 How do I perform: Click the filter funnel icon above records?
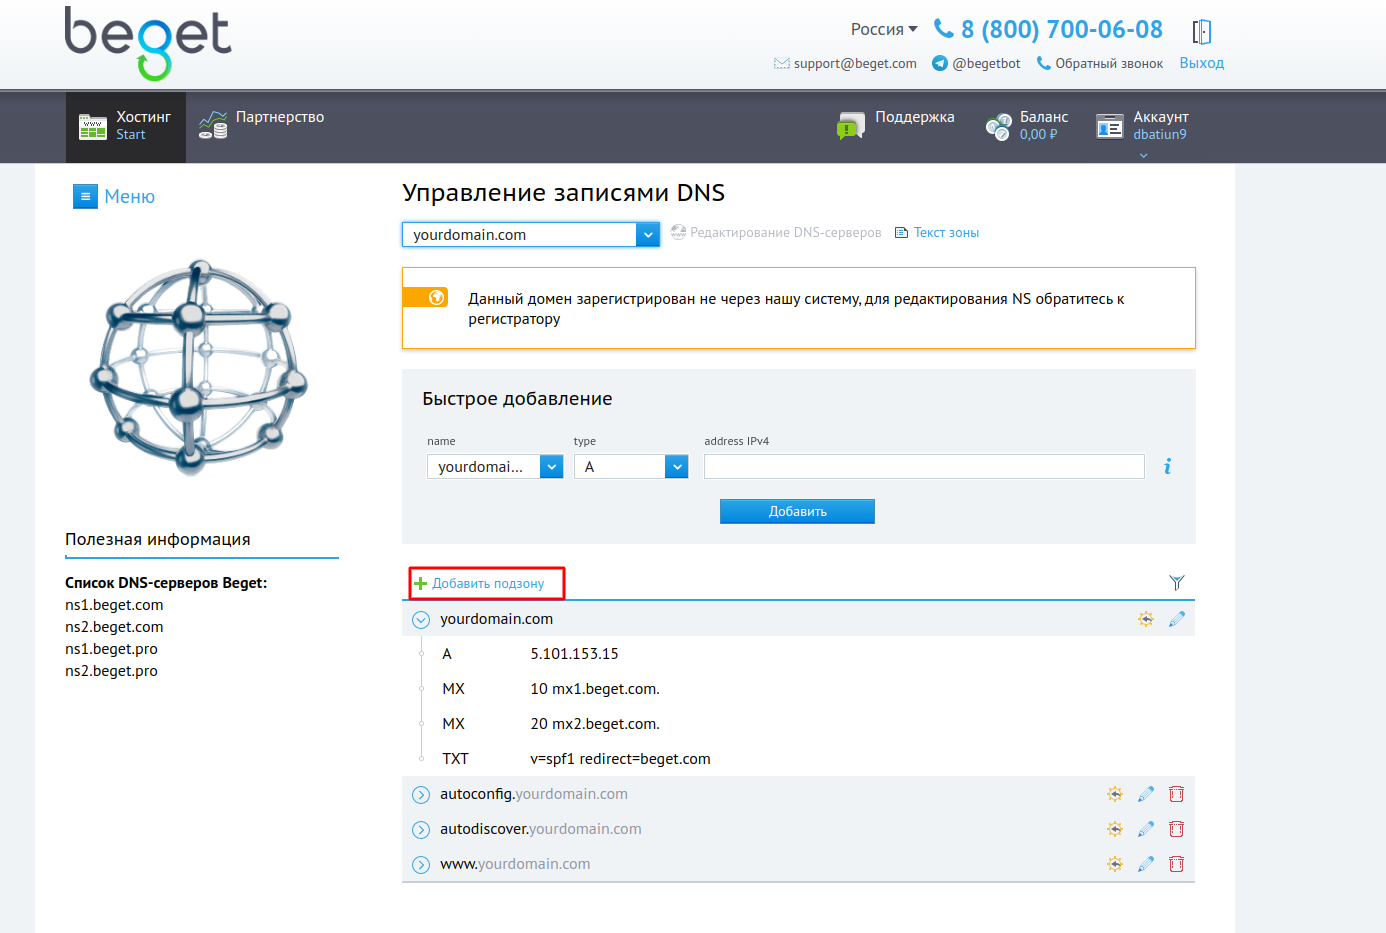pyautogui.click(x=1176, y=583)
